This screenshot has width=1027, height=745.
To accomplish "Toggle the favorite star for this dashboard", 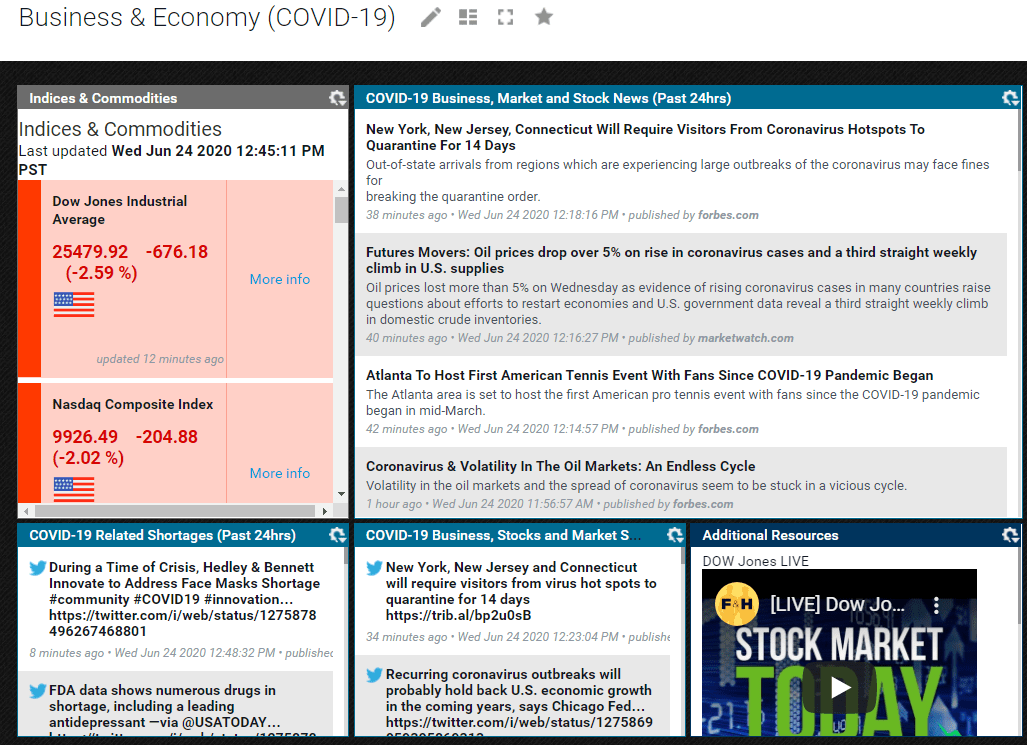I will point(544,17).
